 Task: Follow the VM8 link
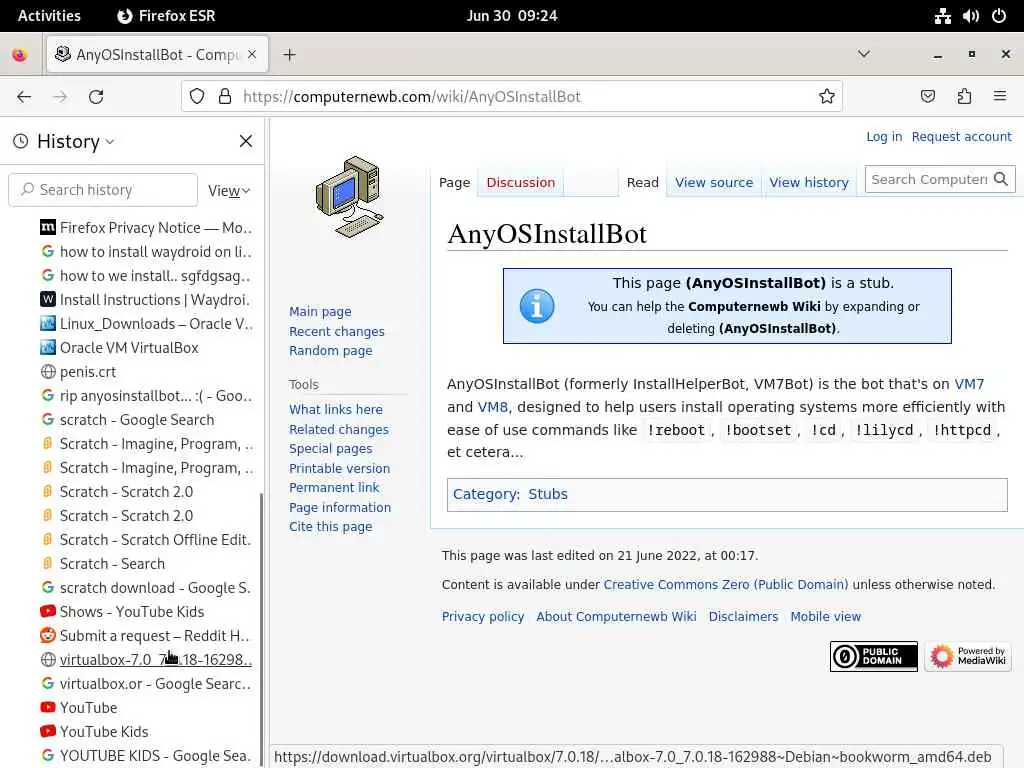point(492,407)
